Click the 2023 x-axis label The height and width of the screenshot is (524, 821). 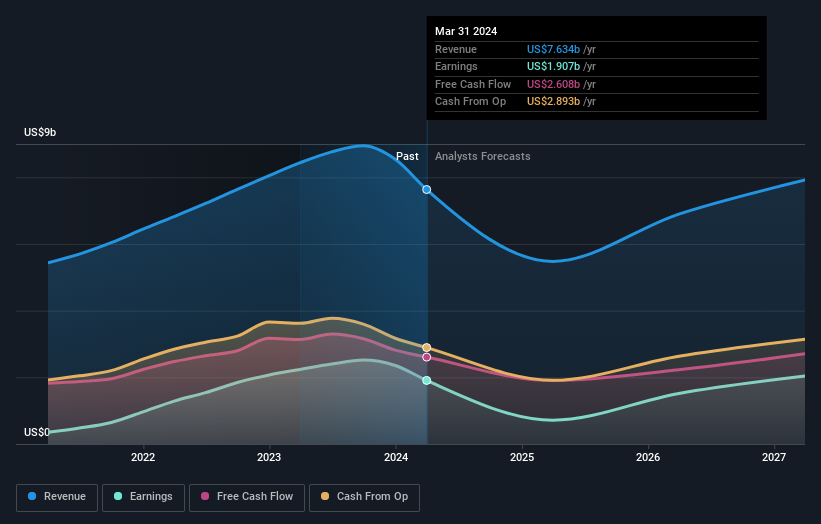(x=269, y=457)
